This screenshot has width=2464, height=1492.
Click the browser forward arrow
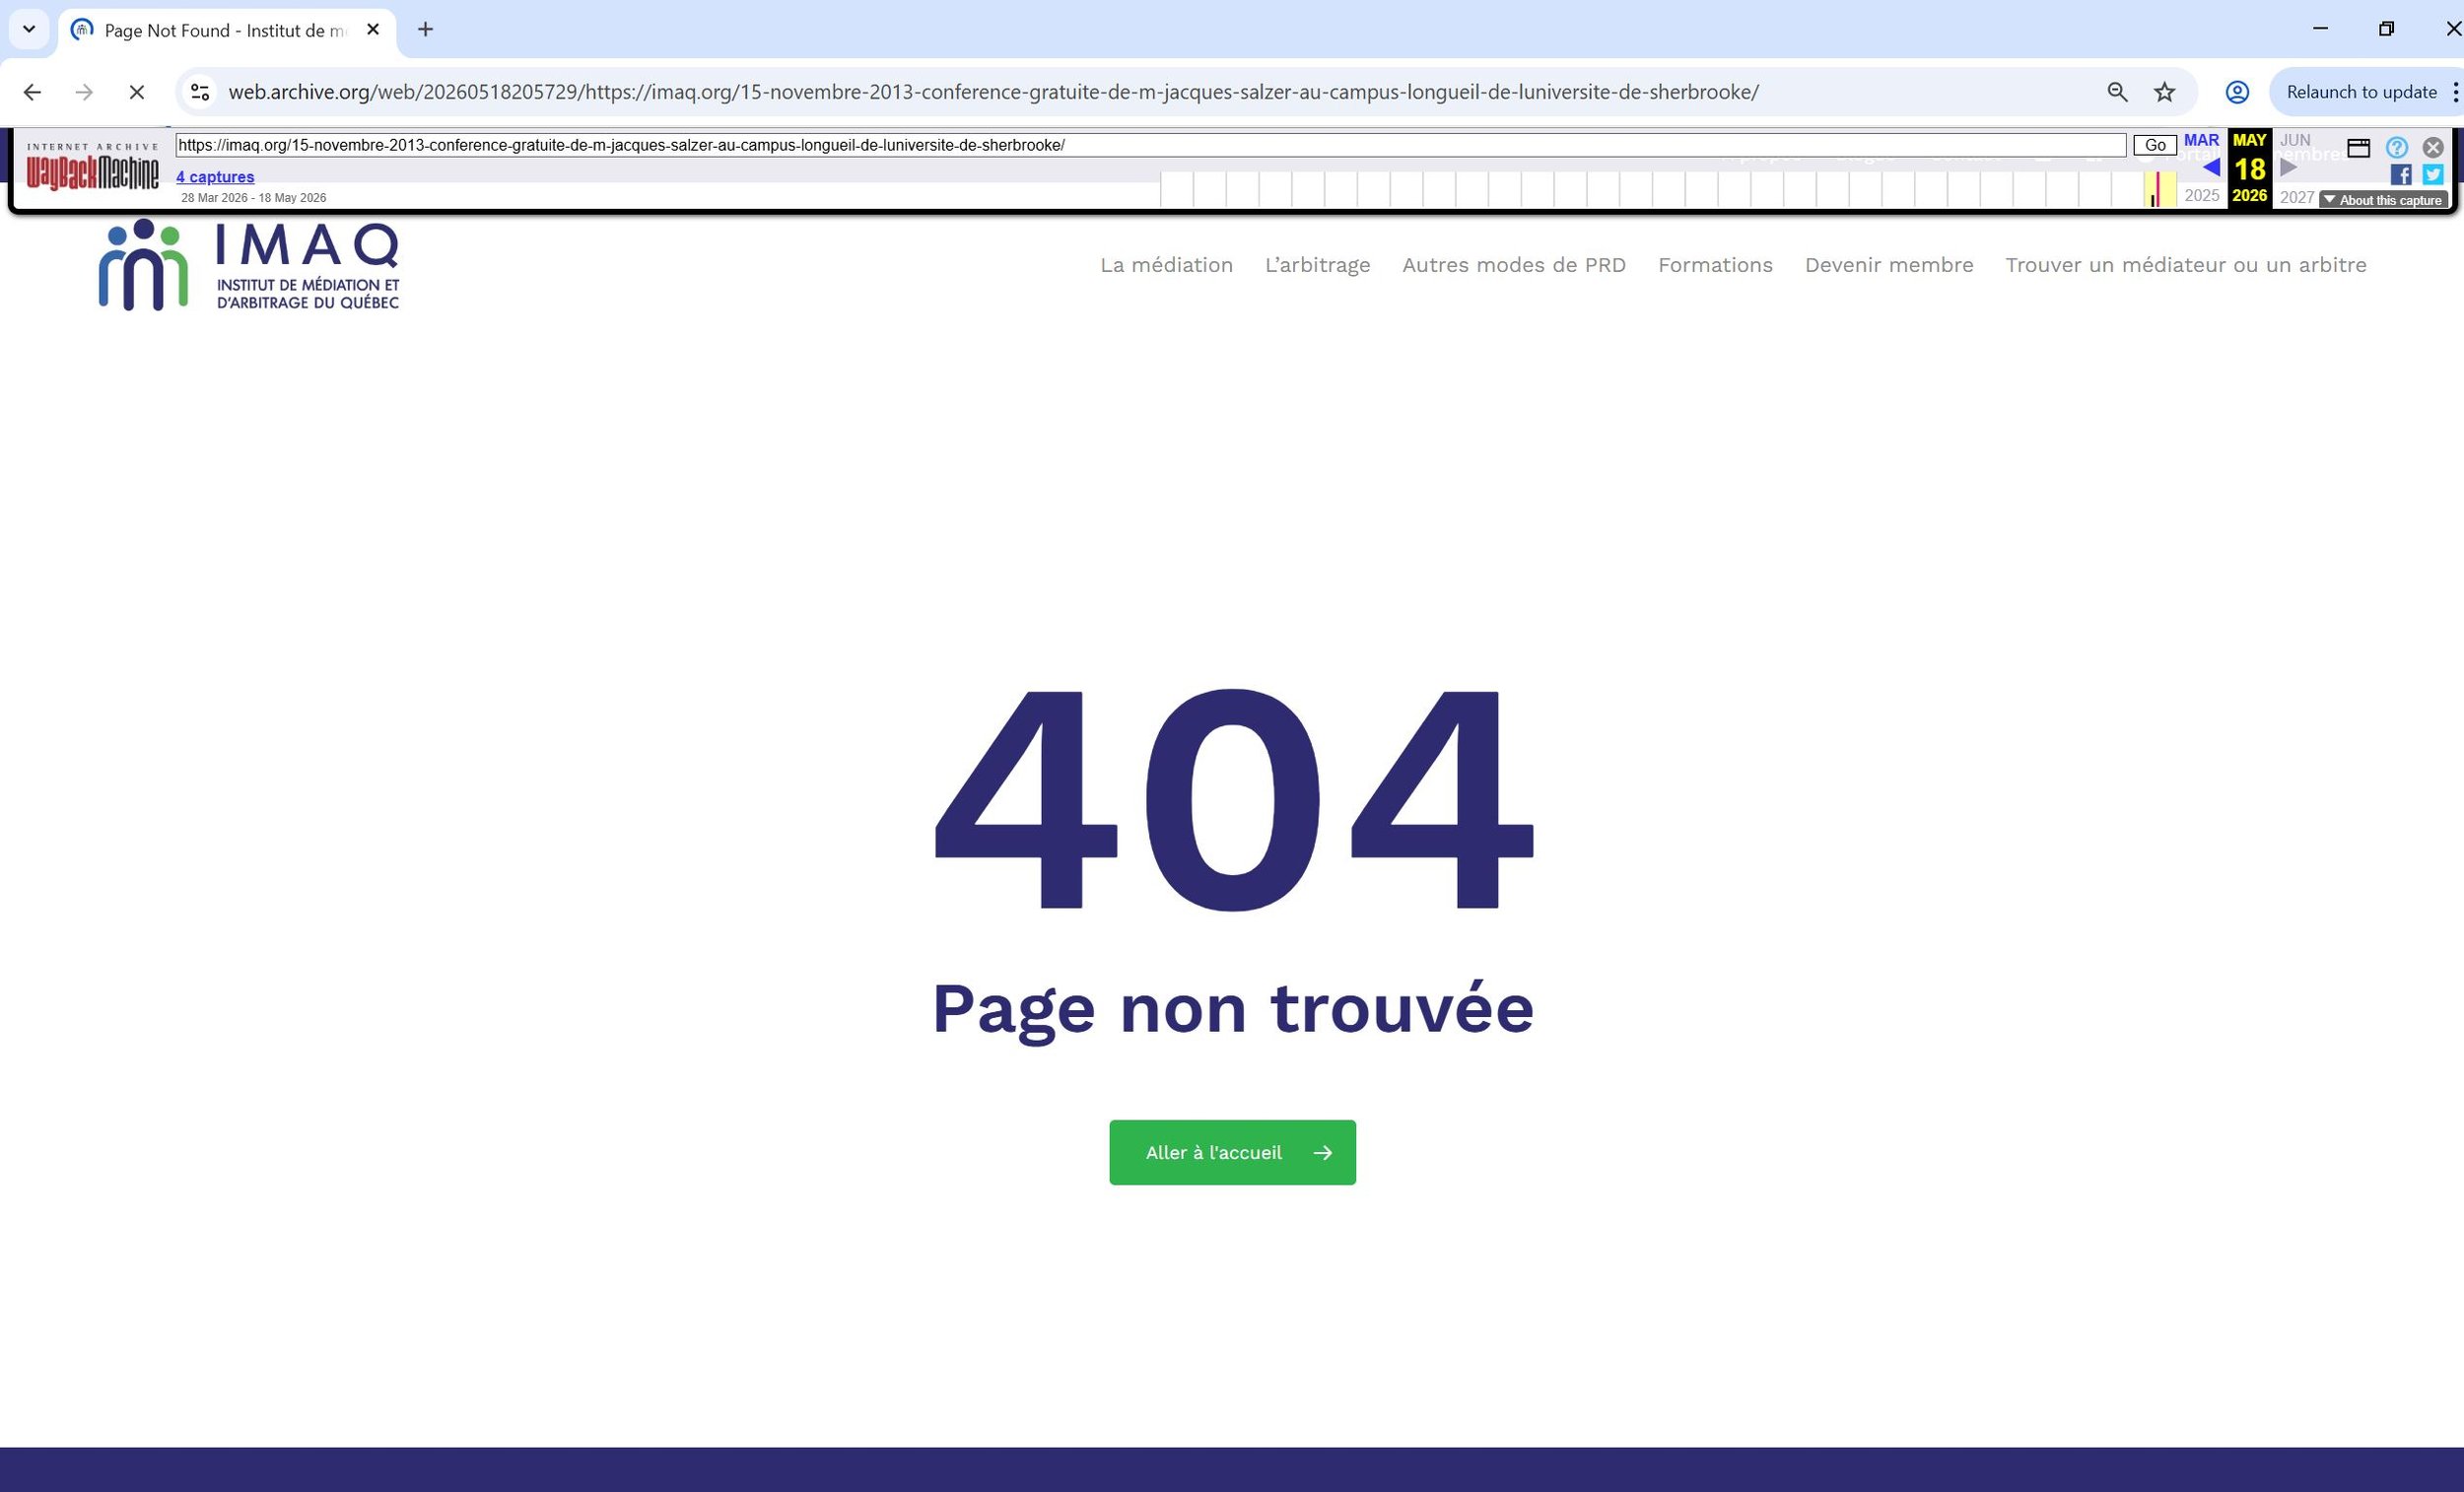(x=84, y=92)
